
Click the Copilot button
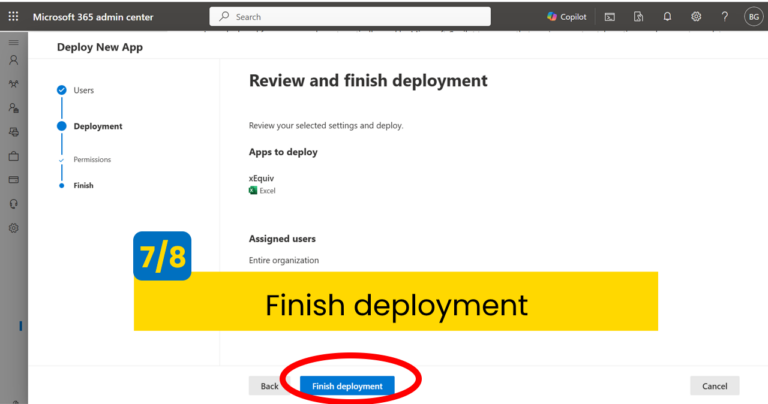click(x=566, y=17)
